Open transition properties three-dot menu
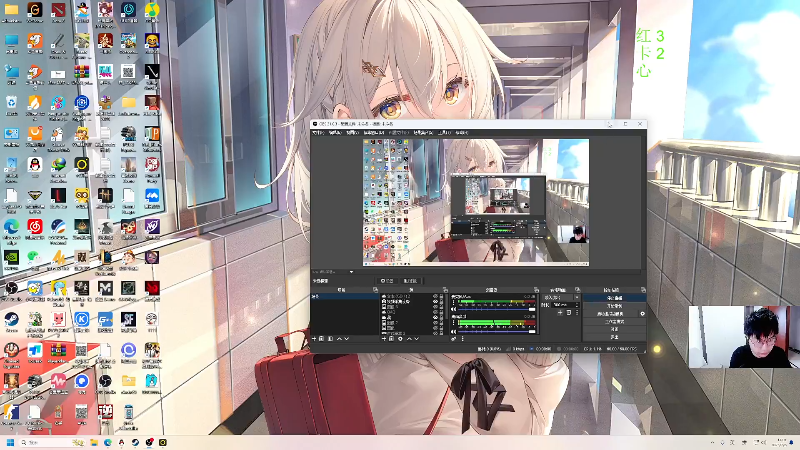Screen dimensions: 800x450 (x=577, y=313)
